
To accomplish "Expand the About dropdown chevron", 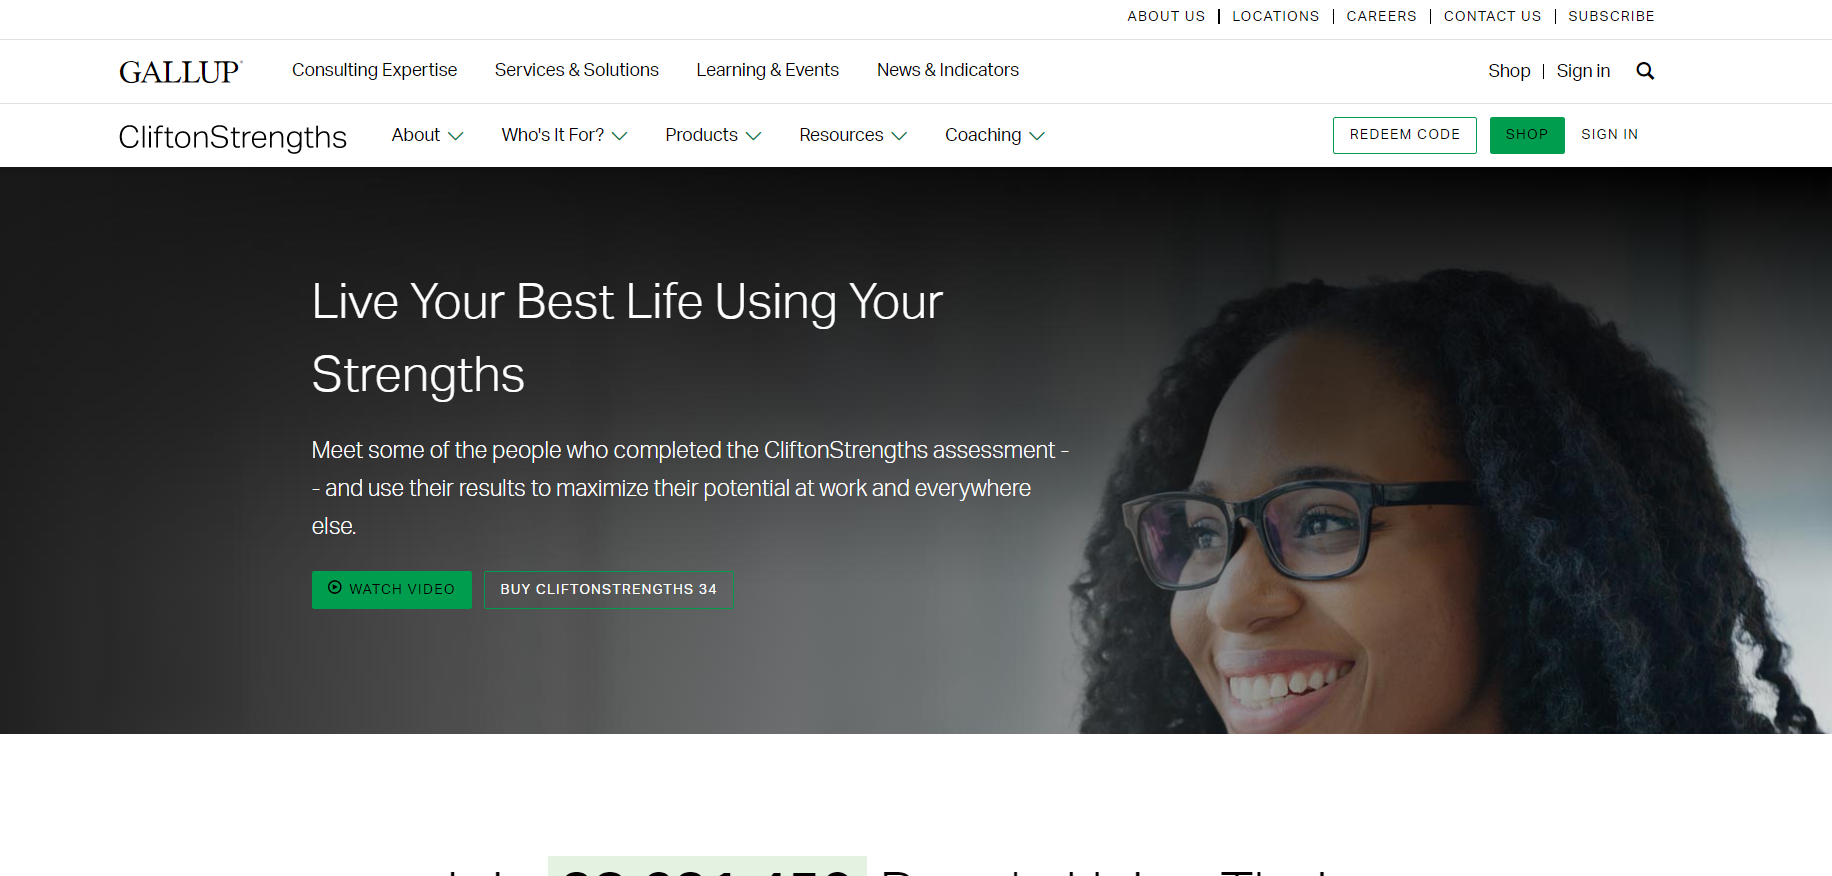I will point(456,136).
